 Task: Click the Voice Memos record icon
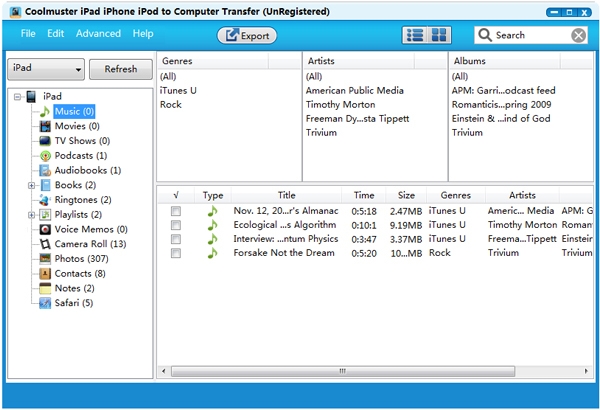click(x=45, y=229)
